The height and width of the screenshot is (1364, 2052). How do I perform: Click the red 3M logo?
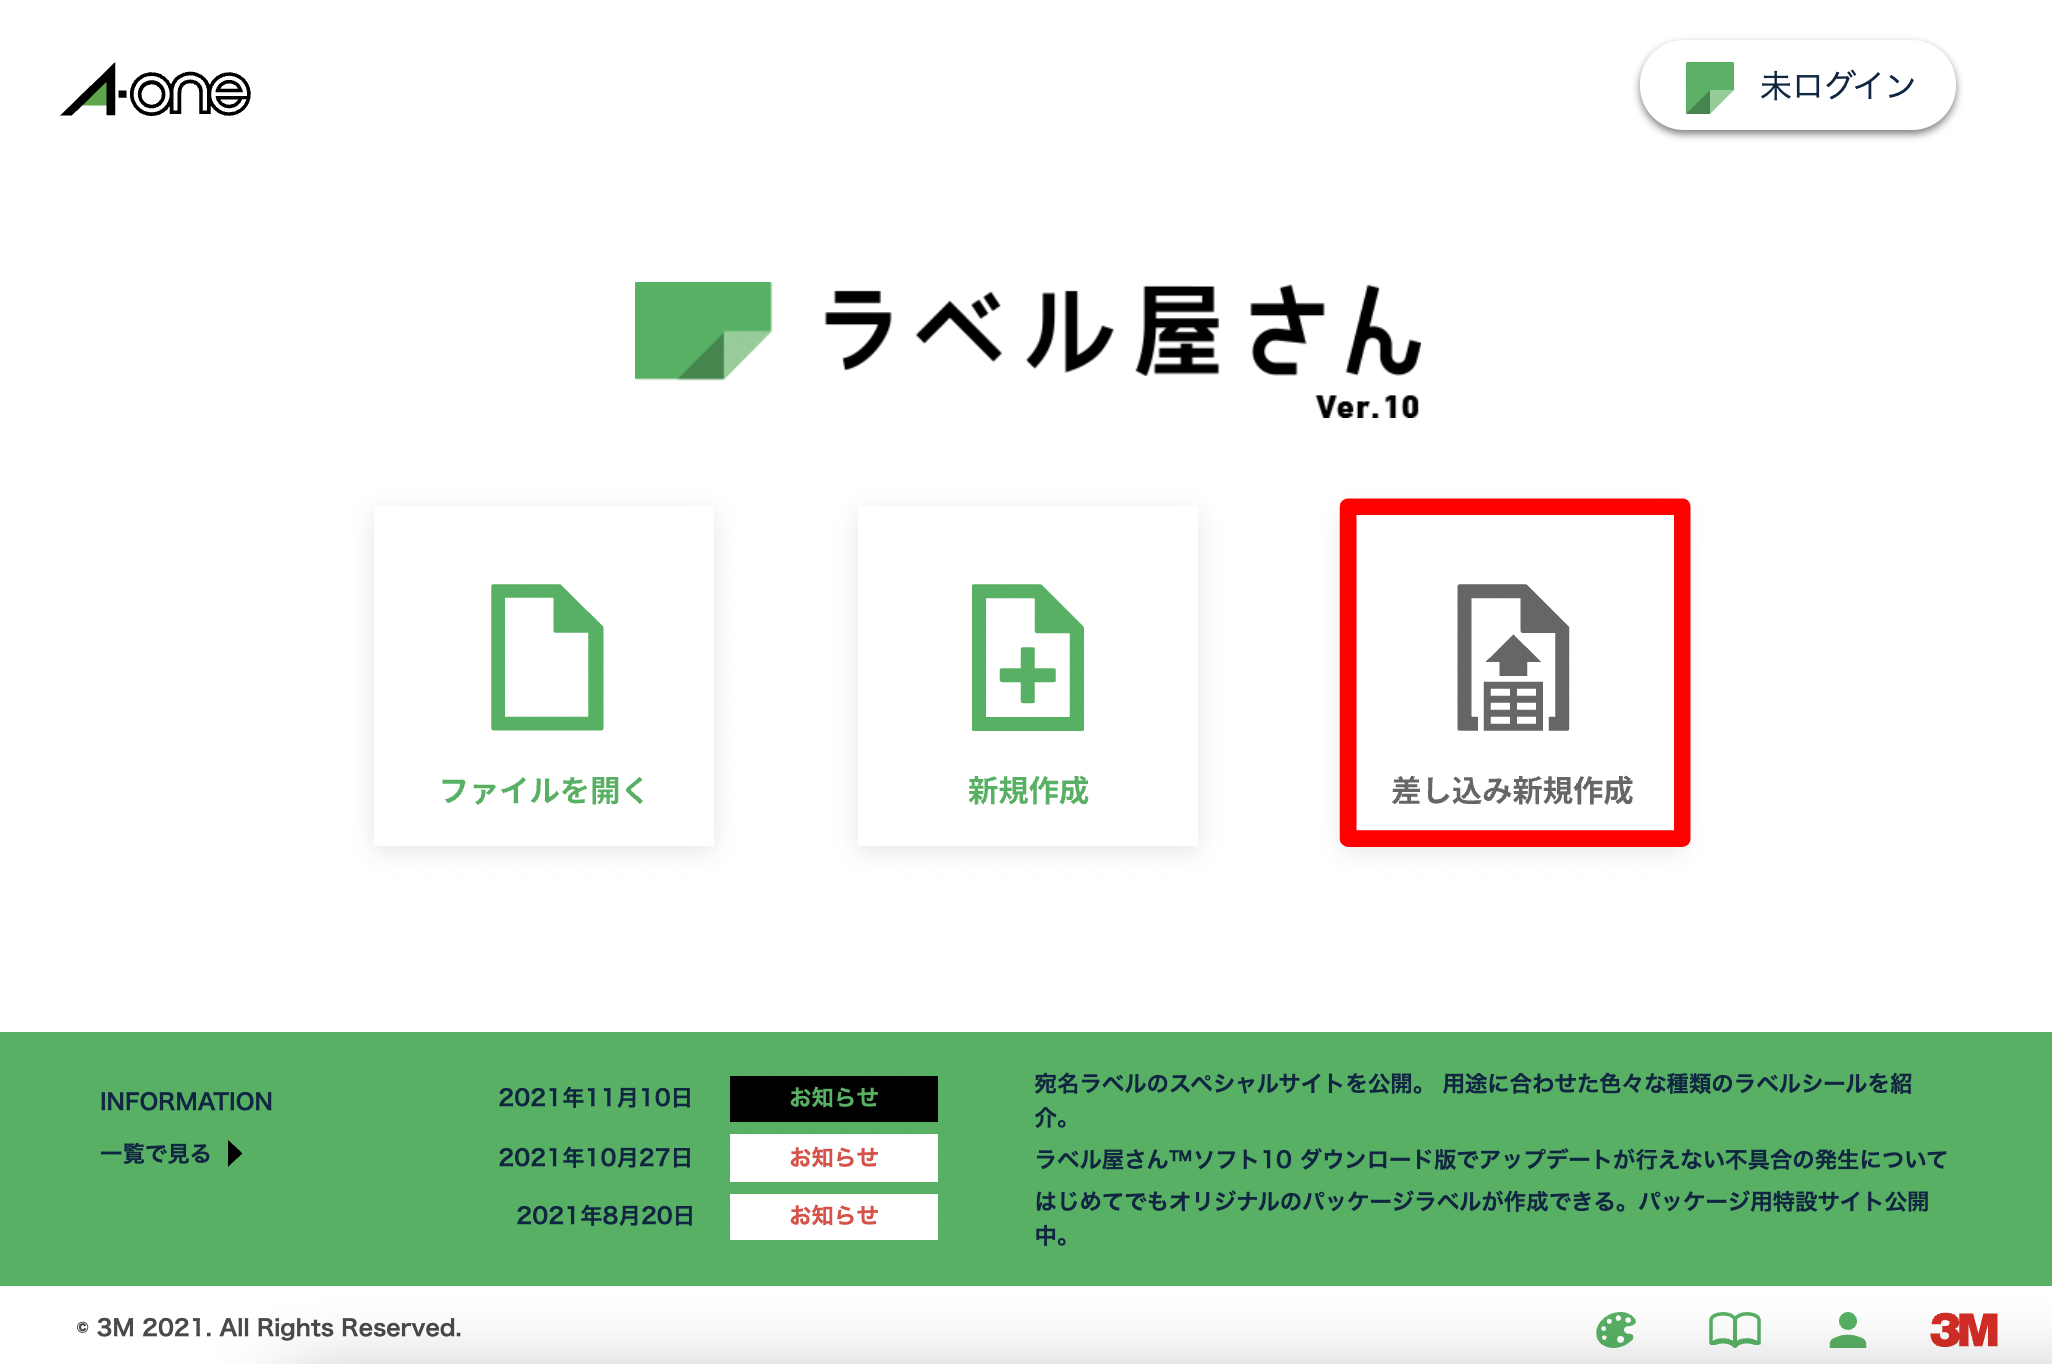[x=1964, y=1330]
